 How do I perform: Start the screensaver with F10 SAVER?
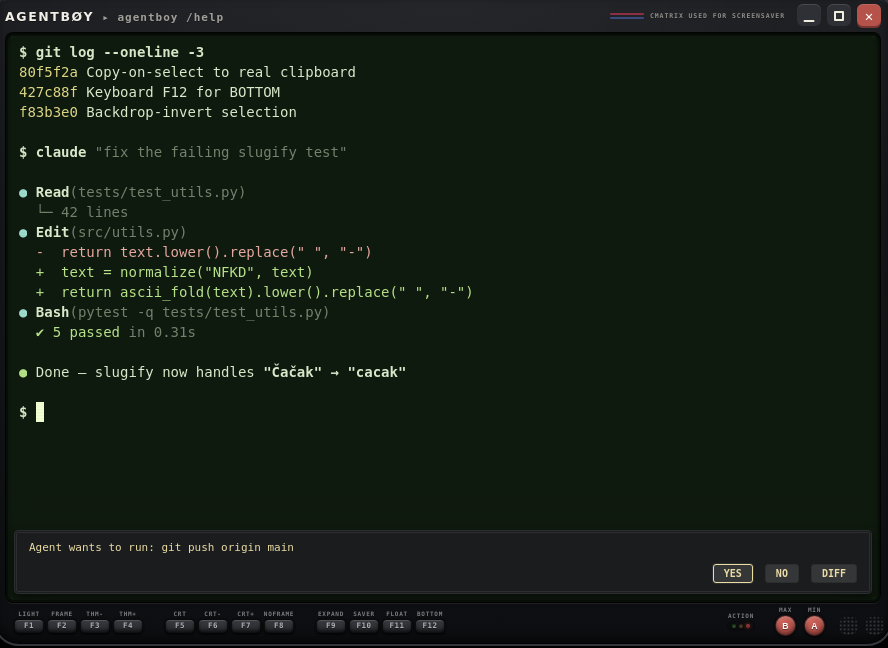tap(364, 625)
